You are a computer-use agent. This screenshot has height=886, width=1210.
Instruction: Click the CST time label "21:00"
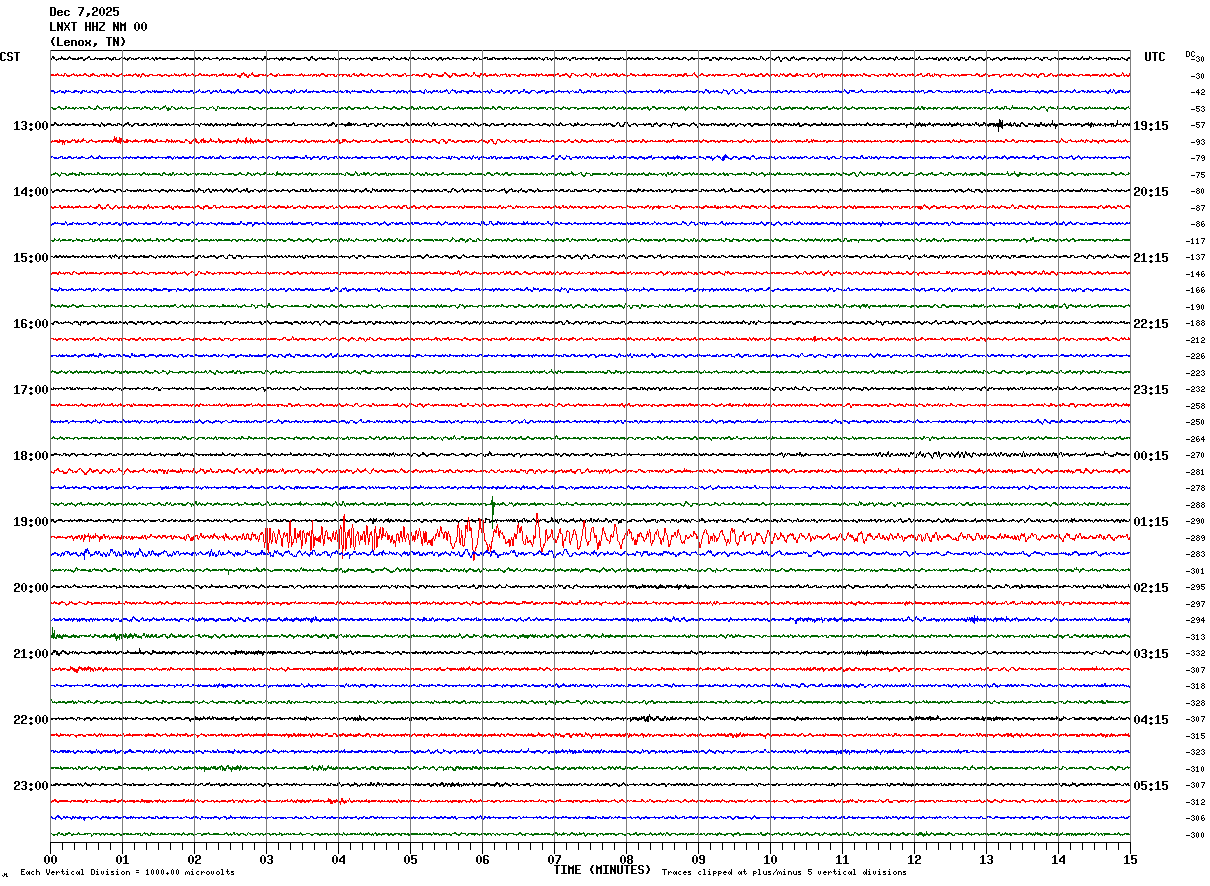(x=31, y=654)
